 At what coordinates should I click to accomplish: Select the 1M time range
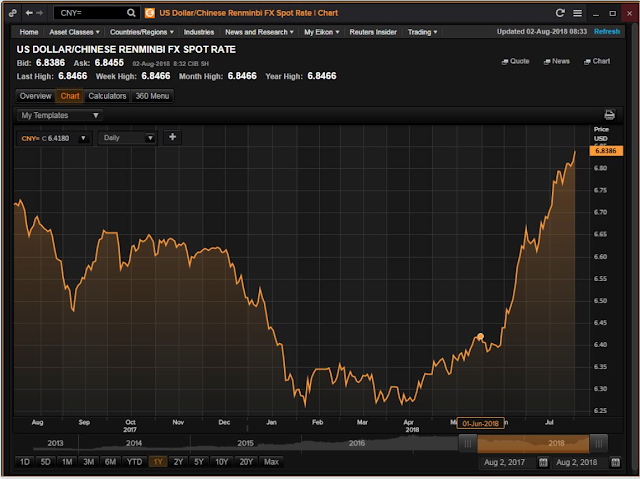(x=67, y=462)
